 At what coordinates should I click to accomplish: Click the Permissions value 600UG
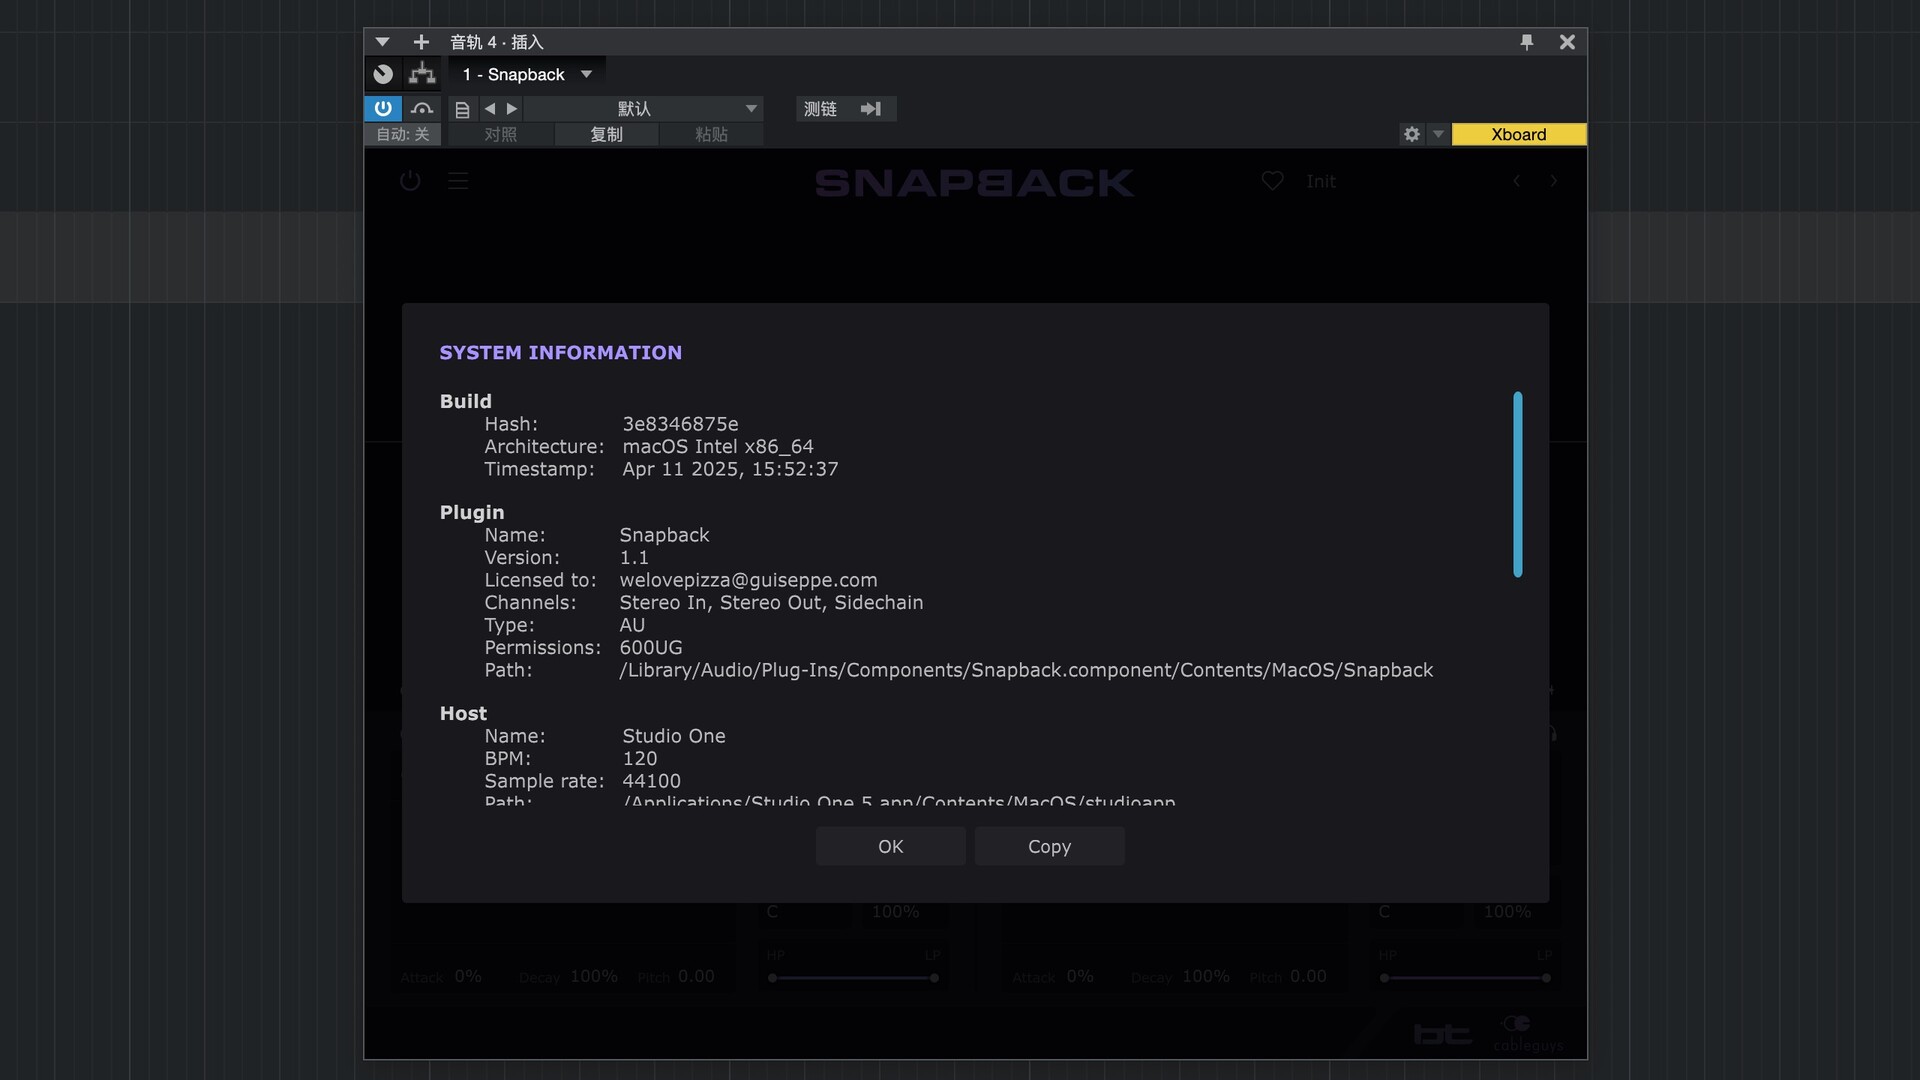pyautogui.click(x=651, y=648)
